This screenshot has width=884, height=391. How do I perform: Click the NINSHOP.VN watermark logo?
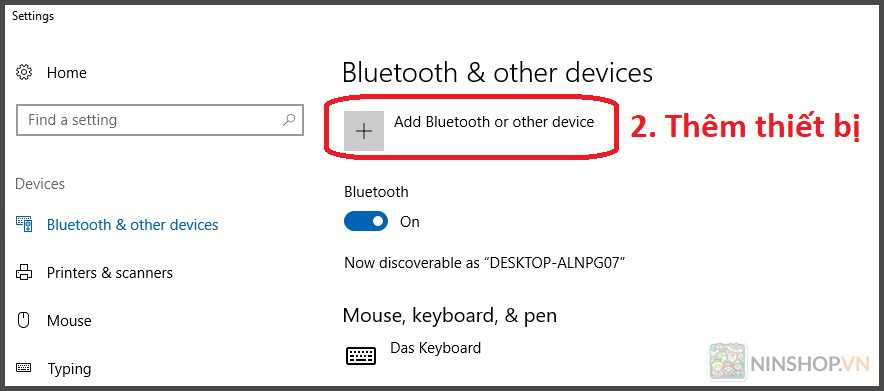(x=790, y=364)
